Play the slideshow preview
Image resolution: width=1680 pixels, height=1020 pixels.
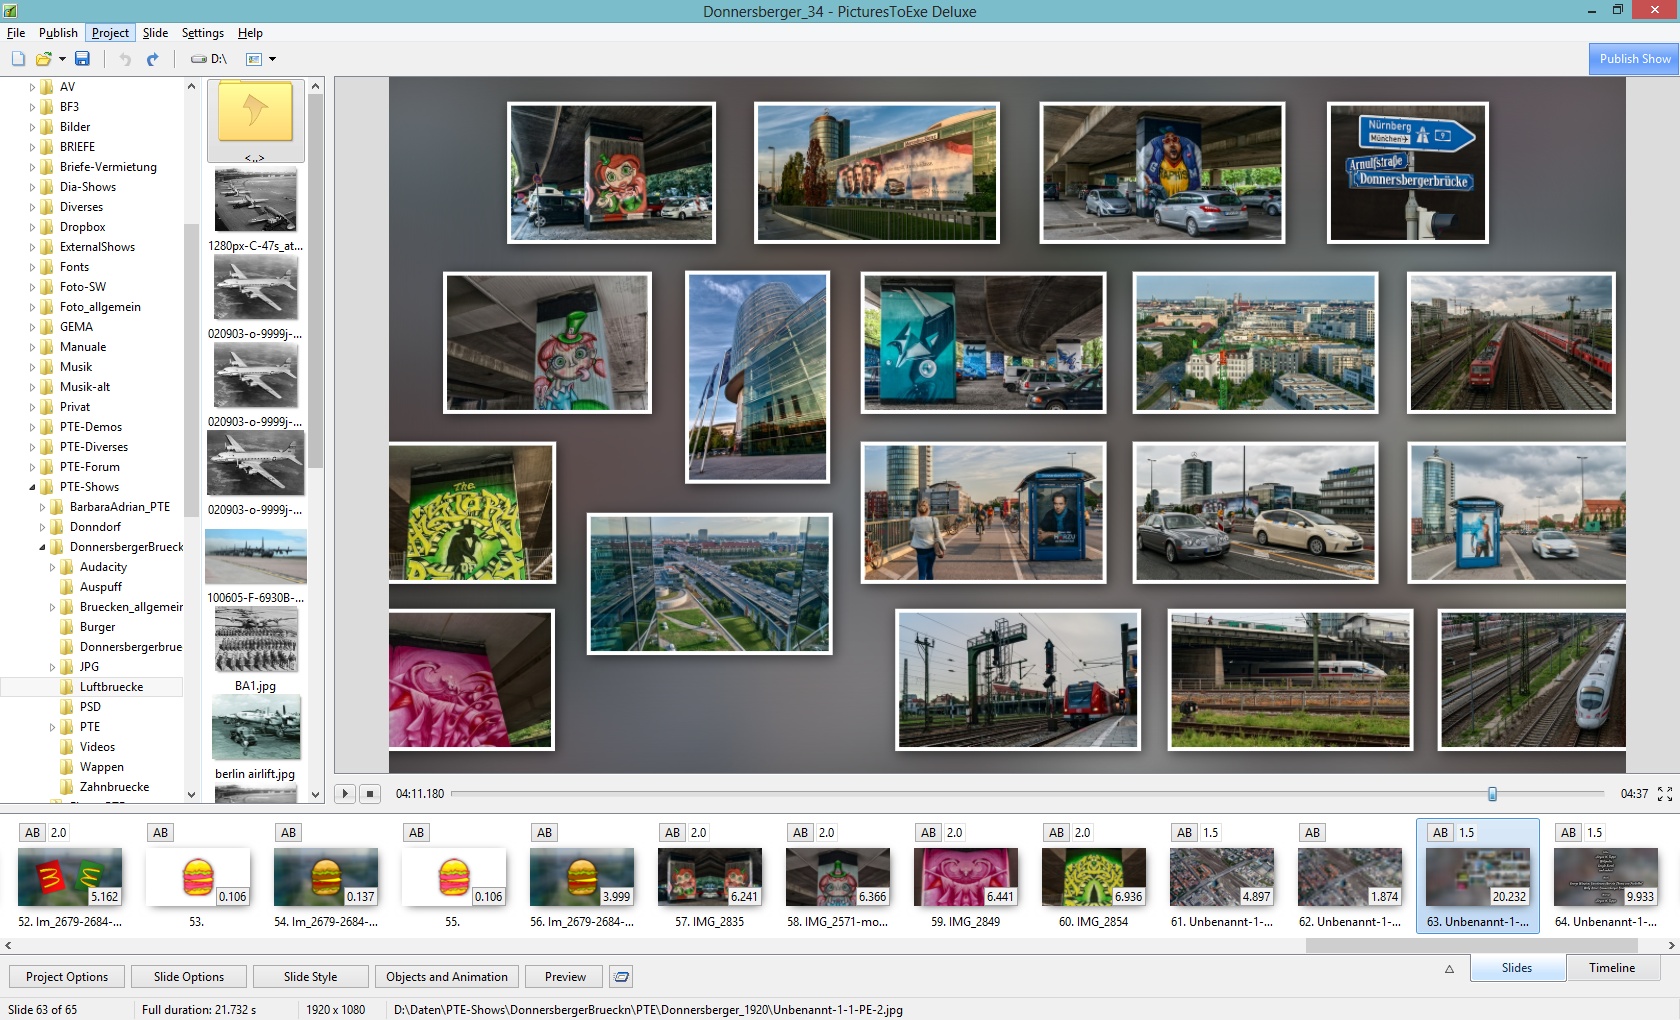click(x=344, y=793)
